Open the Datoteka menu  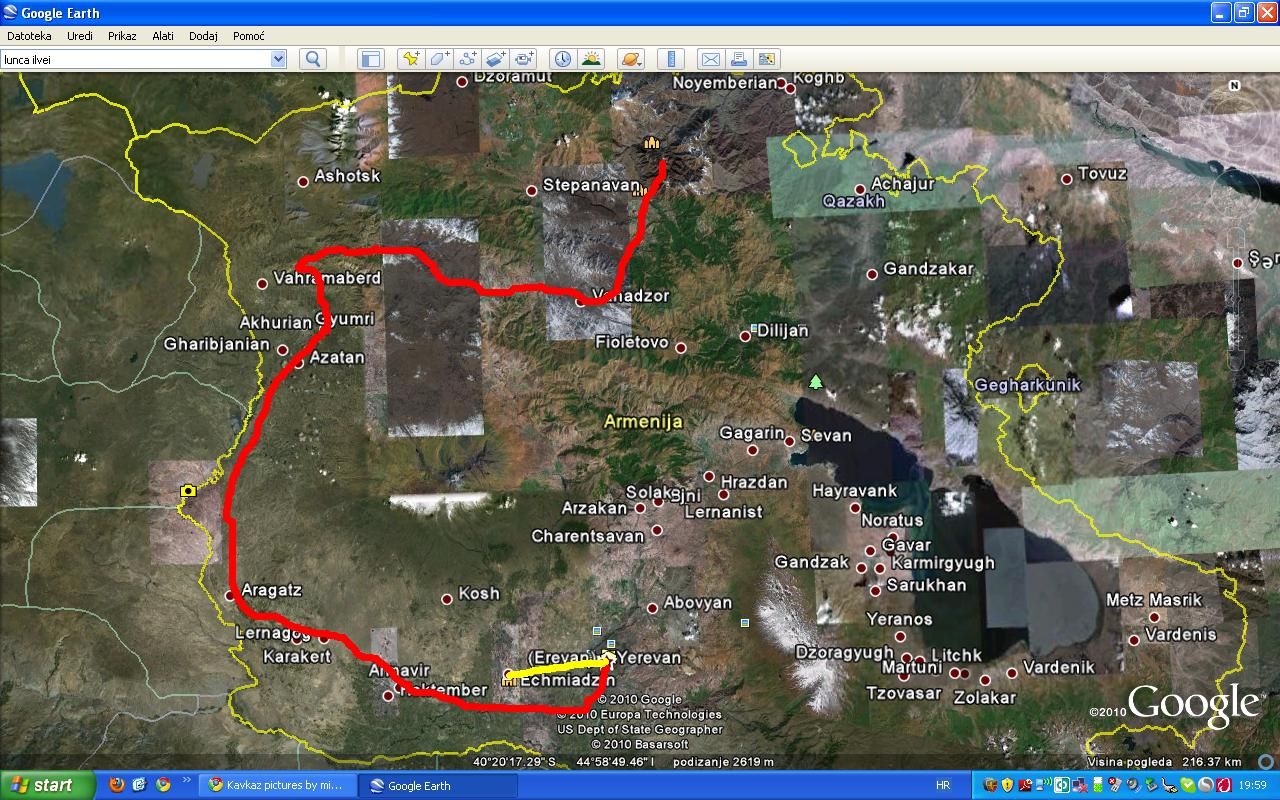click(29, 36)
